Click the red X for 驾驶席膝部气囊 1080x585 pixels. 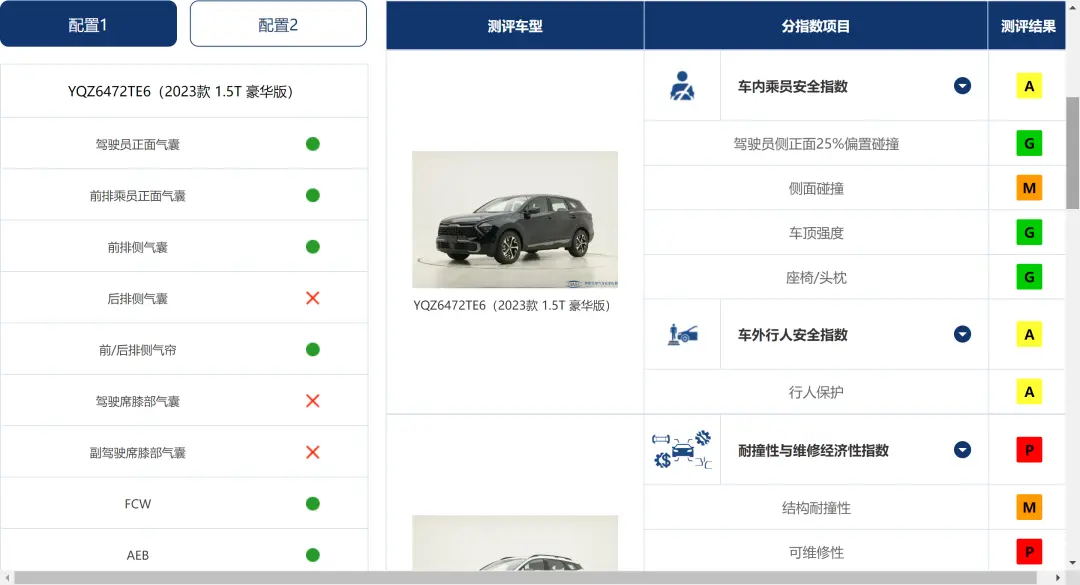click(313, 401)
